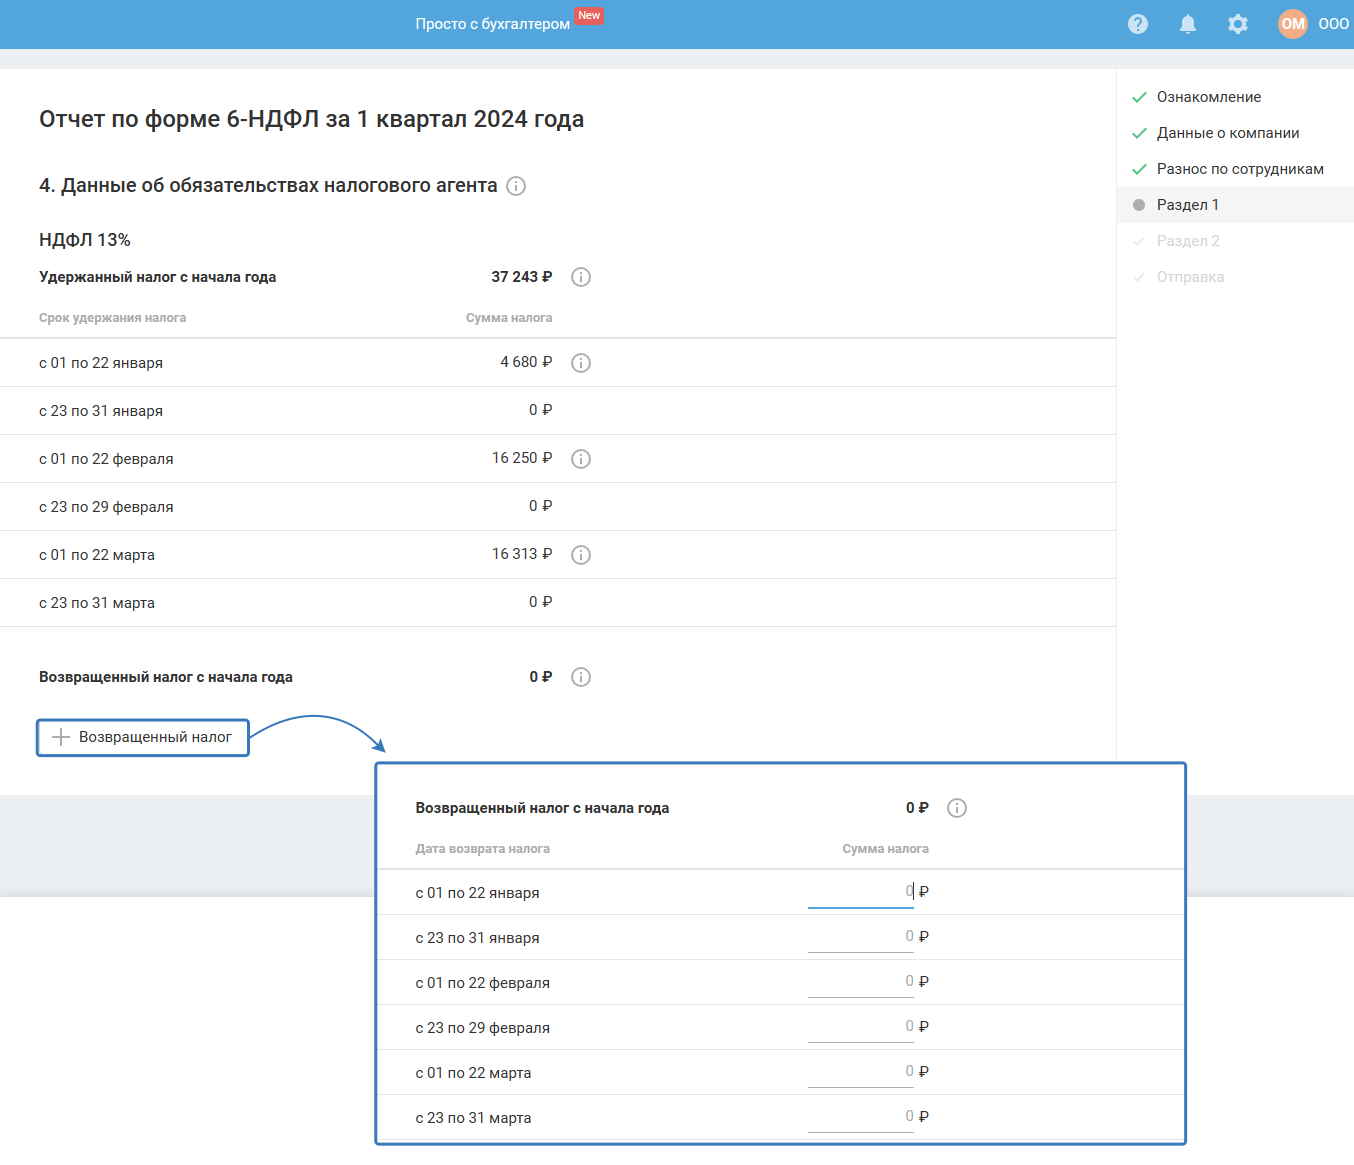Go to 'Данные о компании' step

point(1227,133)
